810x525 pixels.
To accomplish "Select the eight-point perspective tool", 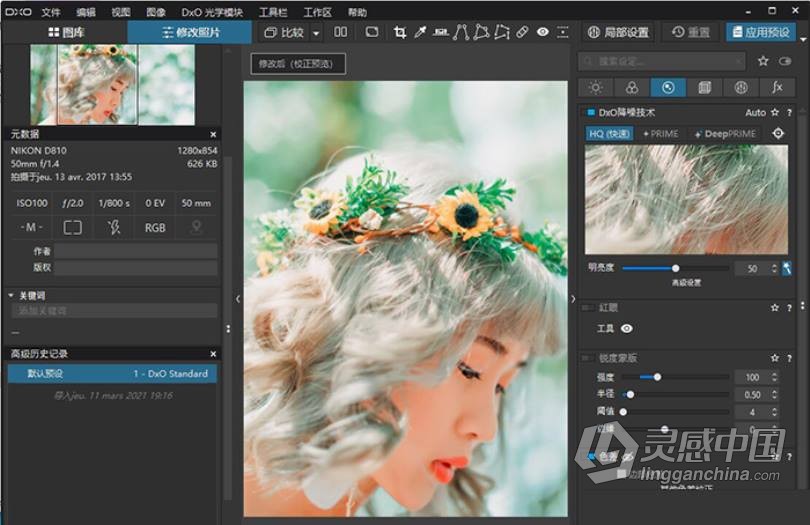I will coord(502,33).
